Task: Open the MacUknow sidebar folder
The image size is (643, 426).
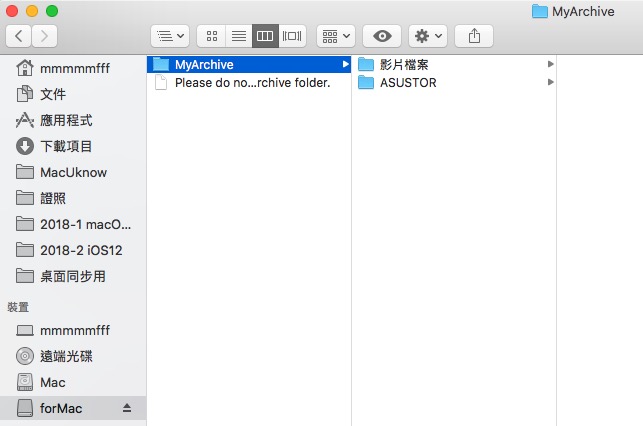Action: coord(72,172)
